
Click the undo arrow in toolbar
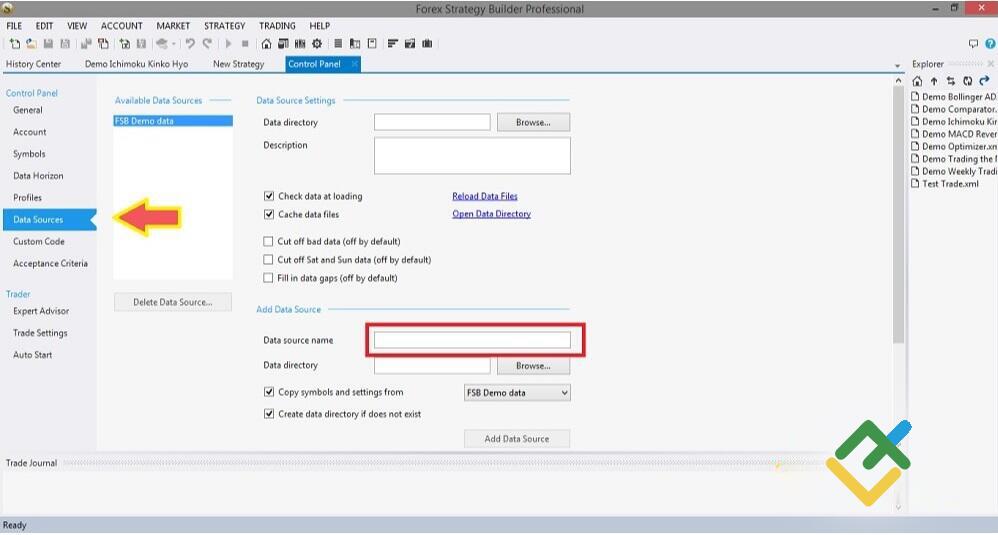tap(190, 44)
